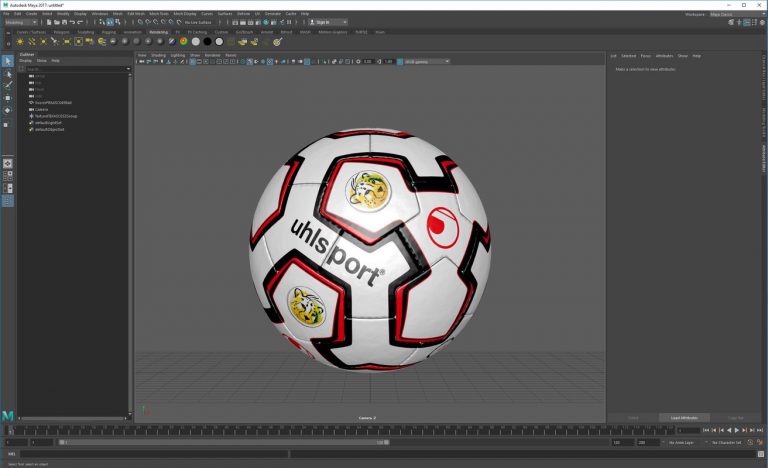Viewport: 768px width, 468px height.
Task: Toggle the single perspective panel layout
Action: [7, 163]
